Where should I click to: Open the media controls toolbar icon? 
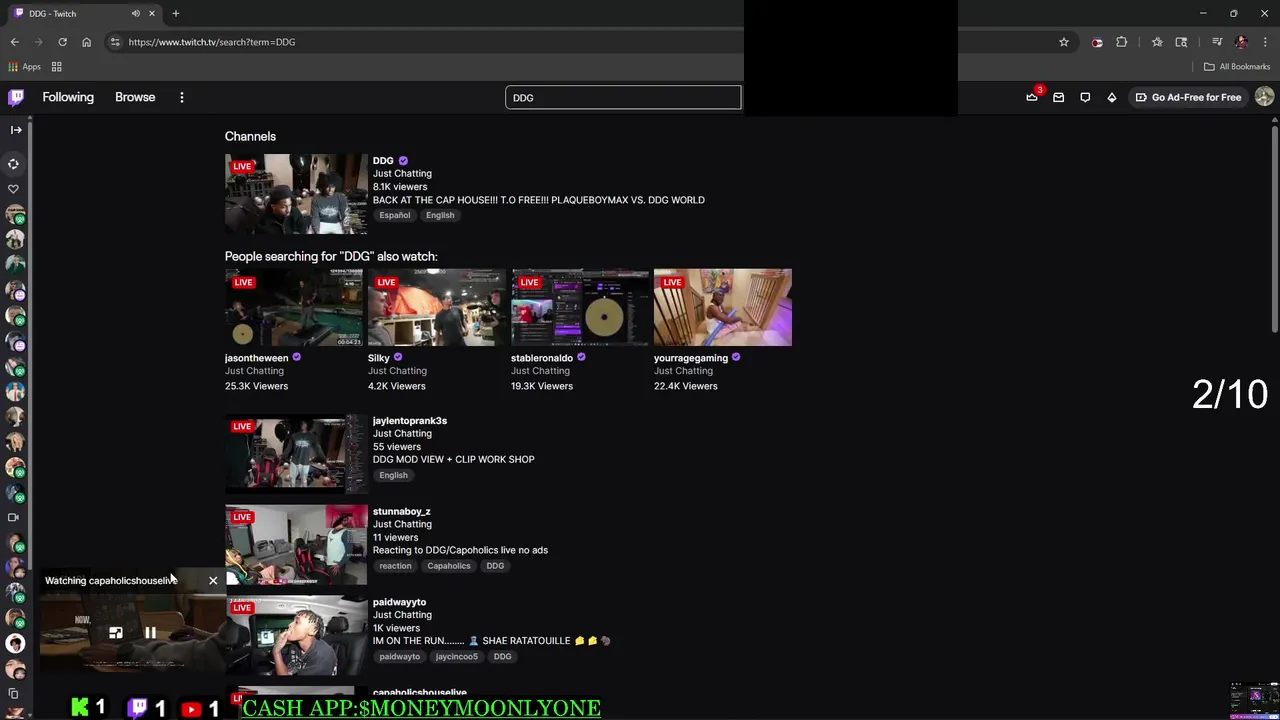(x=1217, y=42)
